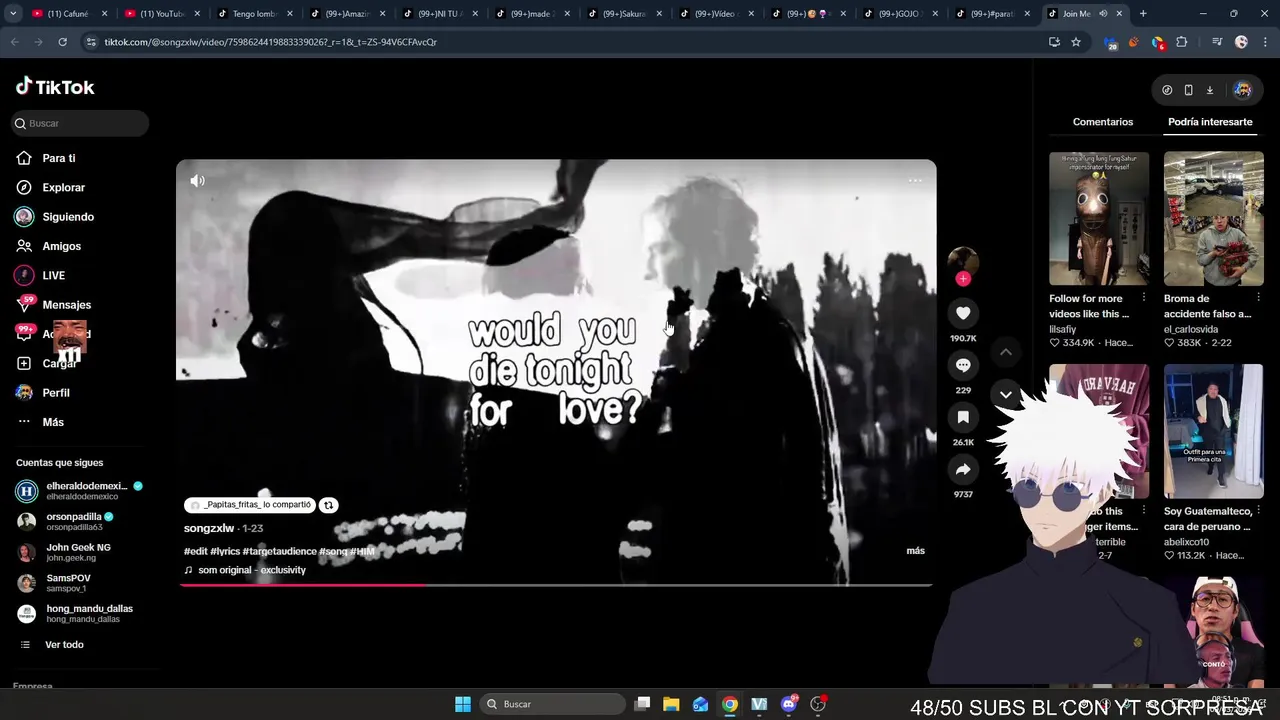Save the video with the bookmark icon
The image size is (1280, 720).
(x=963, y=417)
